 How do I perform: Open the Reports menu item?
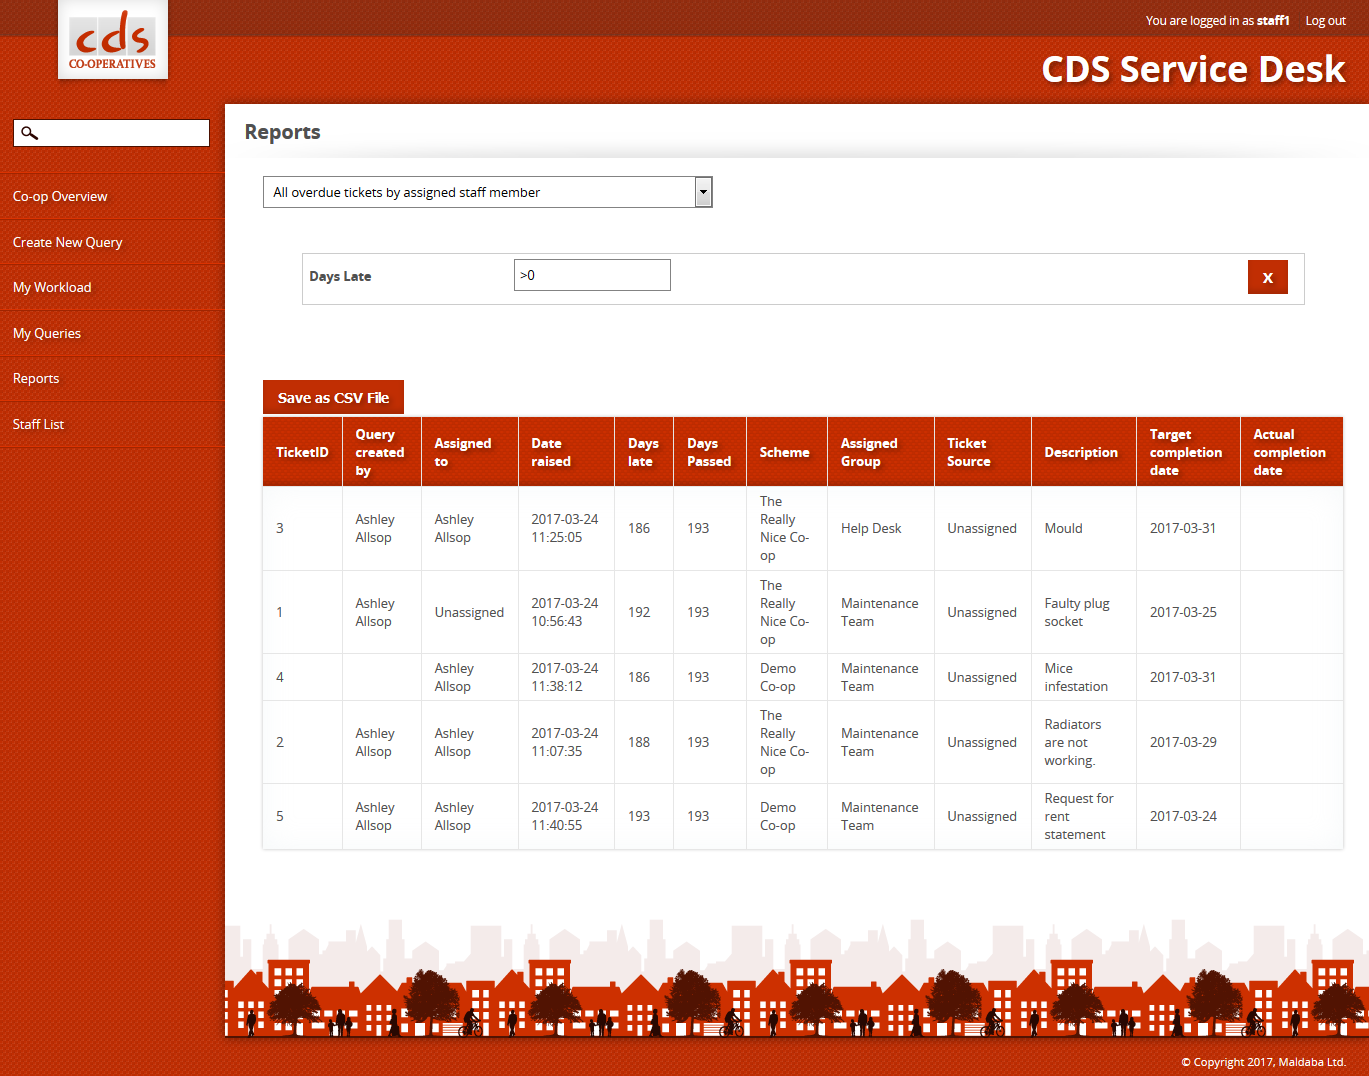(x=36, y=379)
